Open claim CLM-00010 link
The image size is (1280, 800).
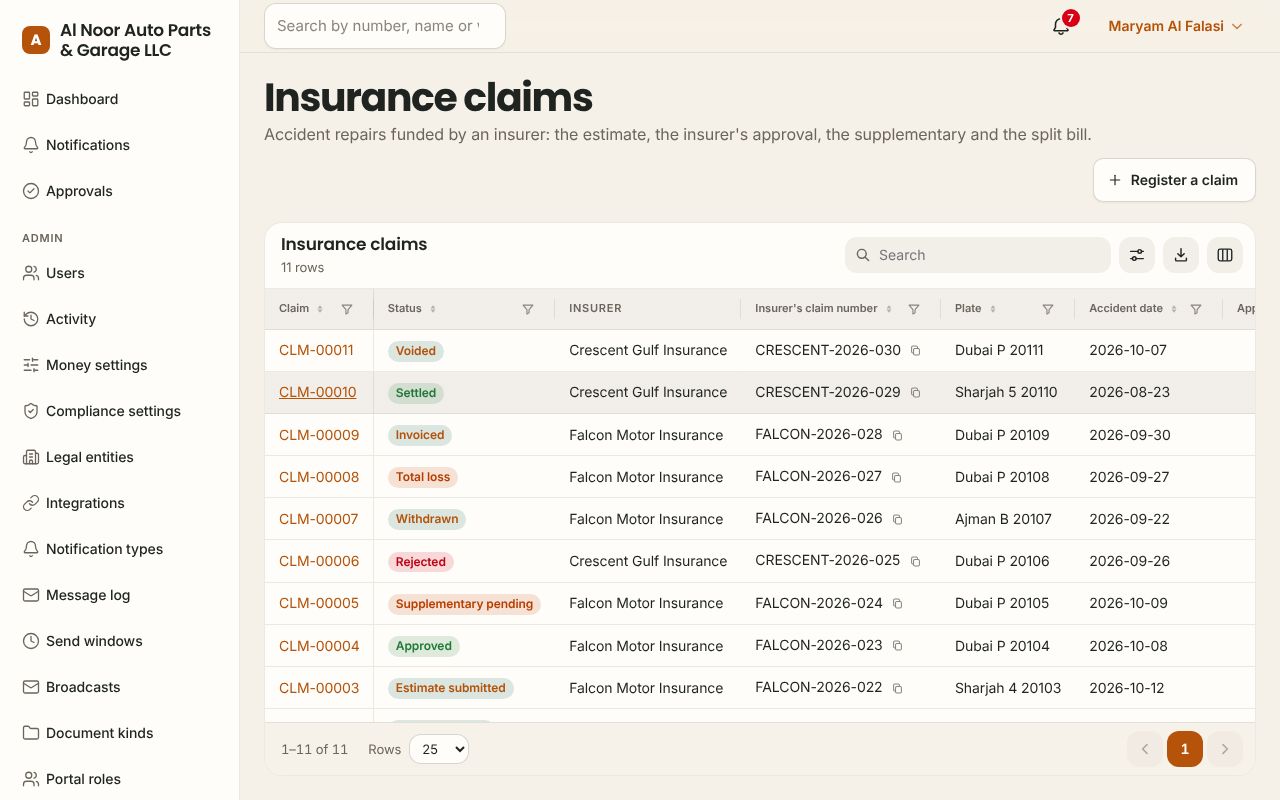(x=317, y=392)
